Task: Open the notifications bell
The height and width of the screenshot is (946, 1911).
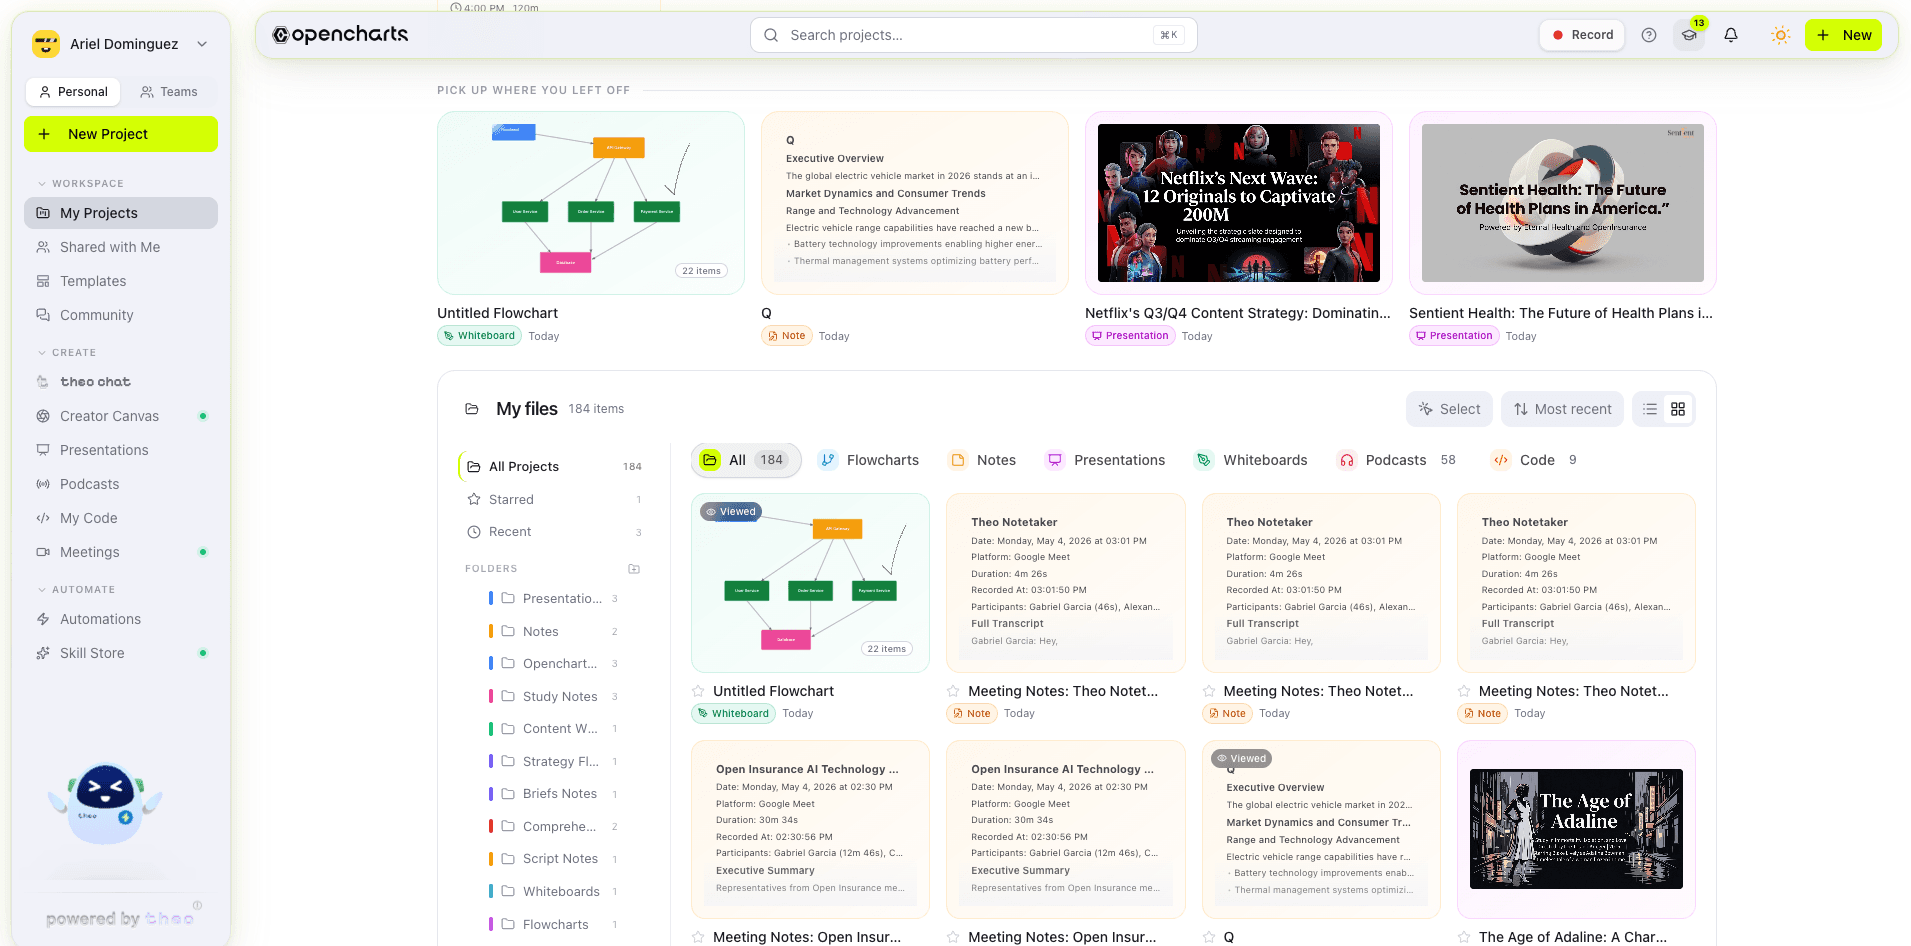Action: click(x=1731, y=35)
